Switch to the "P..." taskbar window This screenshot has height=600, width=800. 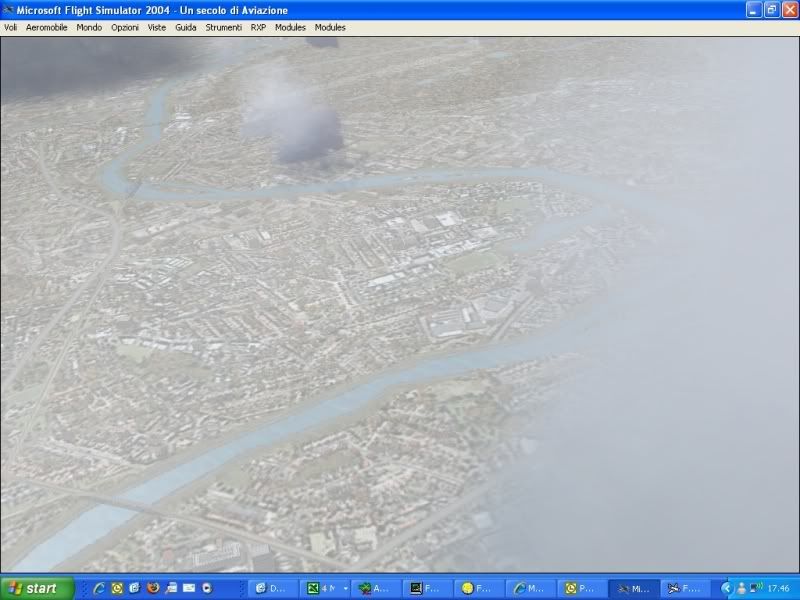coord(582,588)
